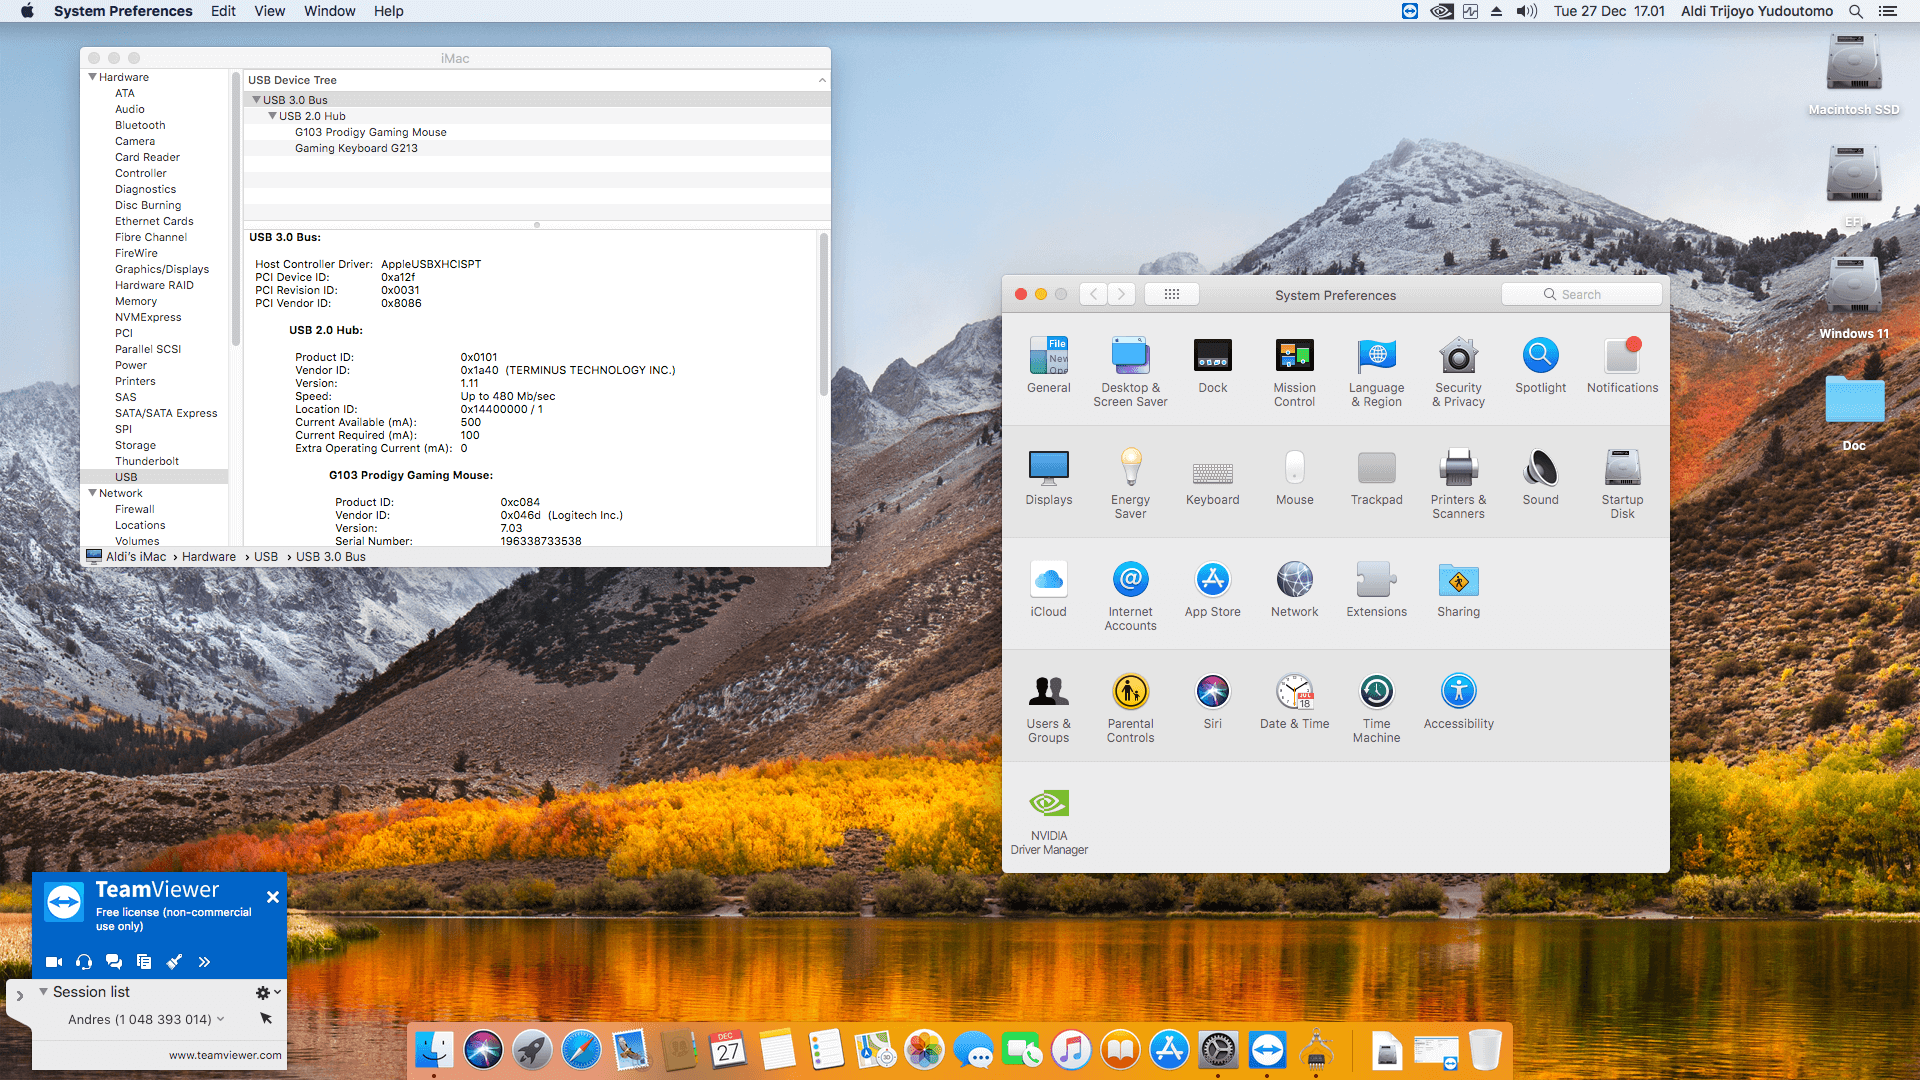Open the System Preferences app menu
This screenshot has height=1080, width=1920.
click(x=123, y=11)
